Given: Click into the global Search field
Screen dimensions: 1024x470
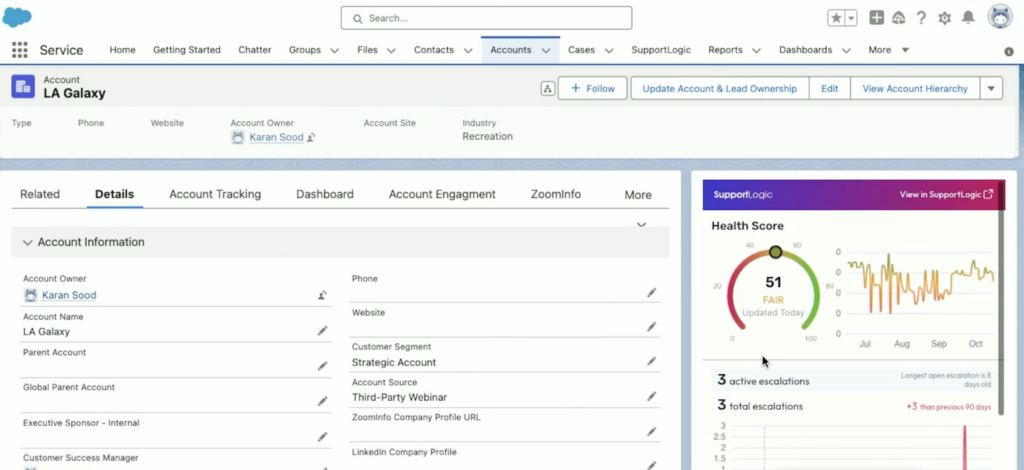Looking at the screenshot, I should click(x=486, y=18).
